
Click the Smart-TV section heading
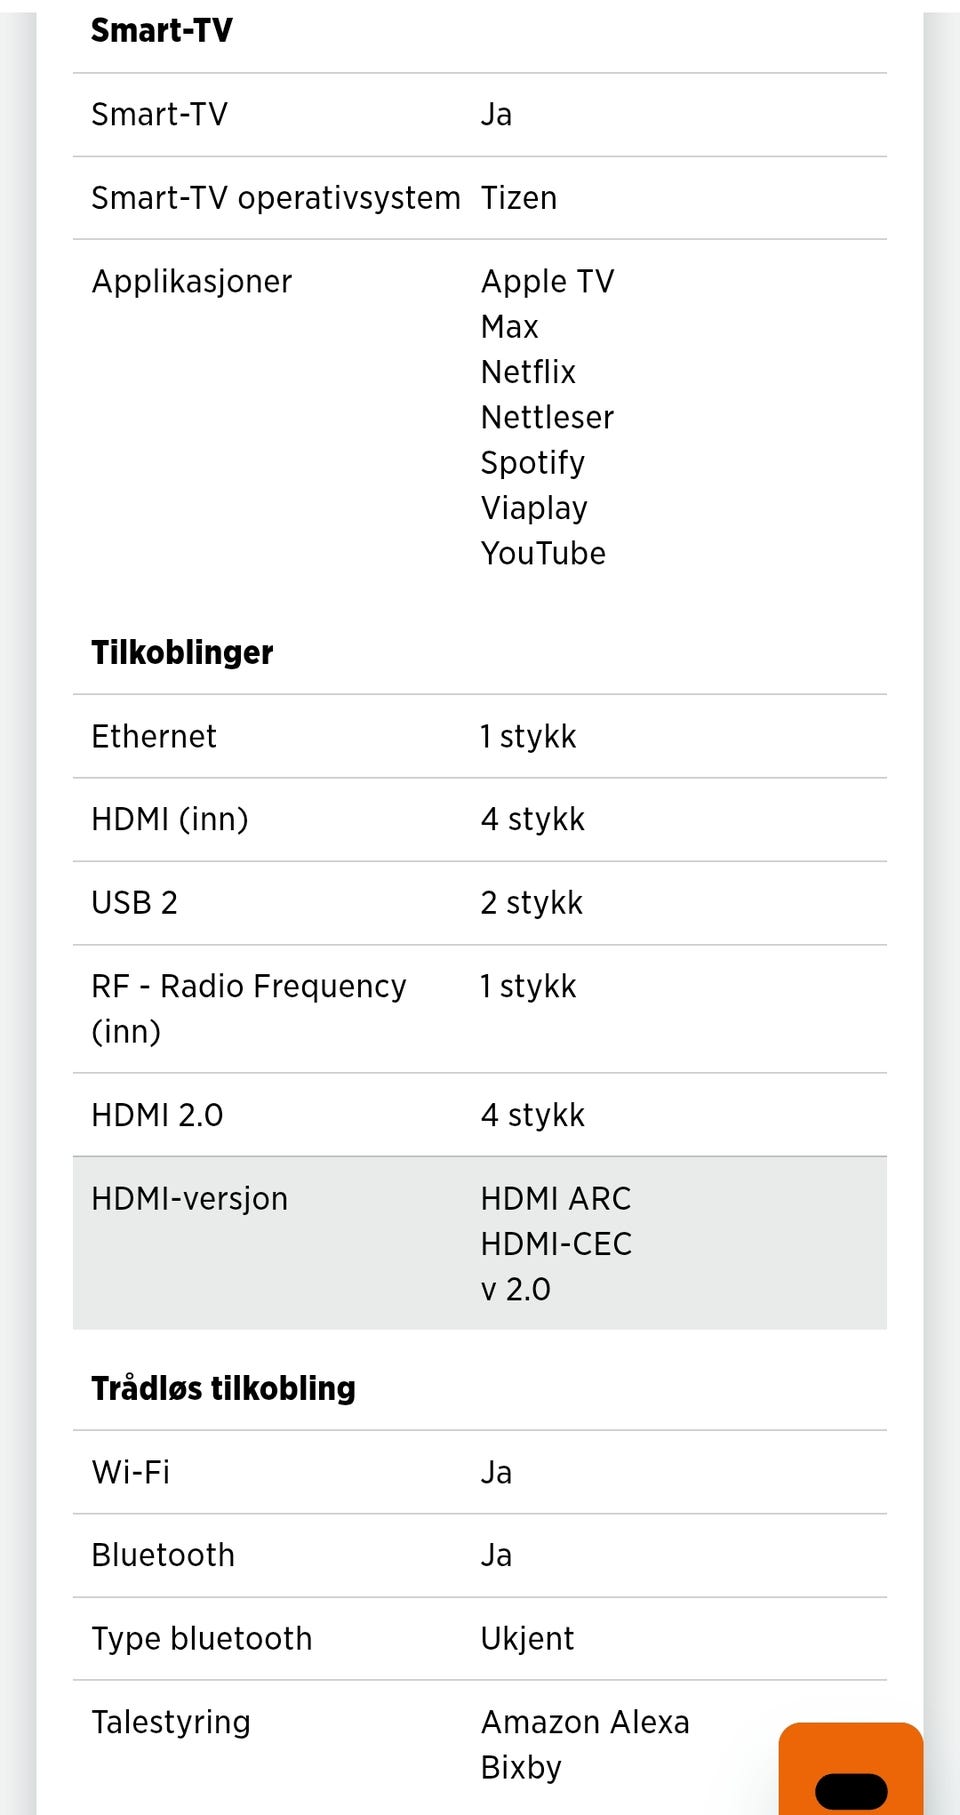pos(161,30)
